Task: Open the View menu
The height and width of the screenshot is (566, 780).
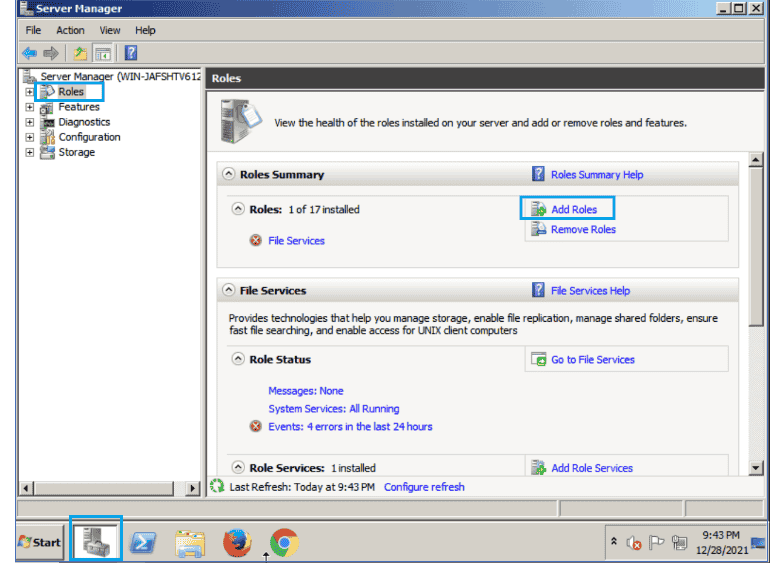Action: [109, 30]
